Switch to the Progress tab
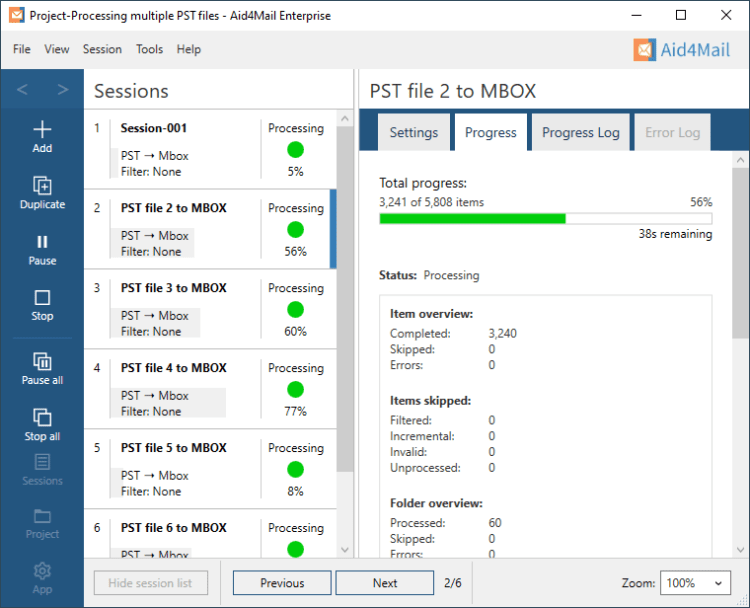The image size is (750, 608). coord(491,133)
